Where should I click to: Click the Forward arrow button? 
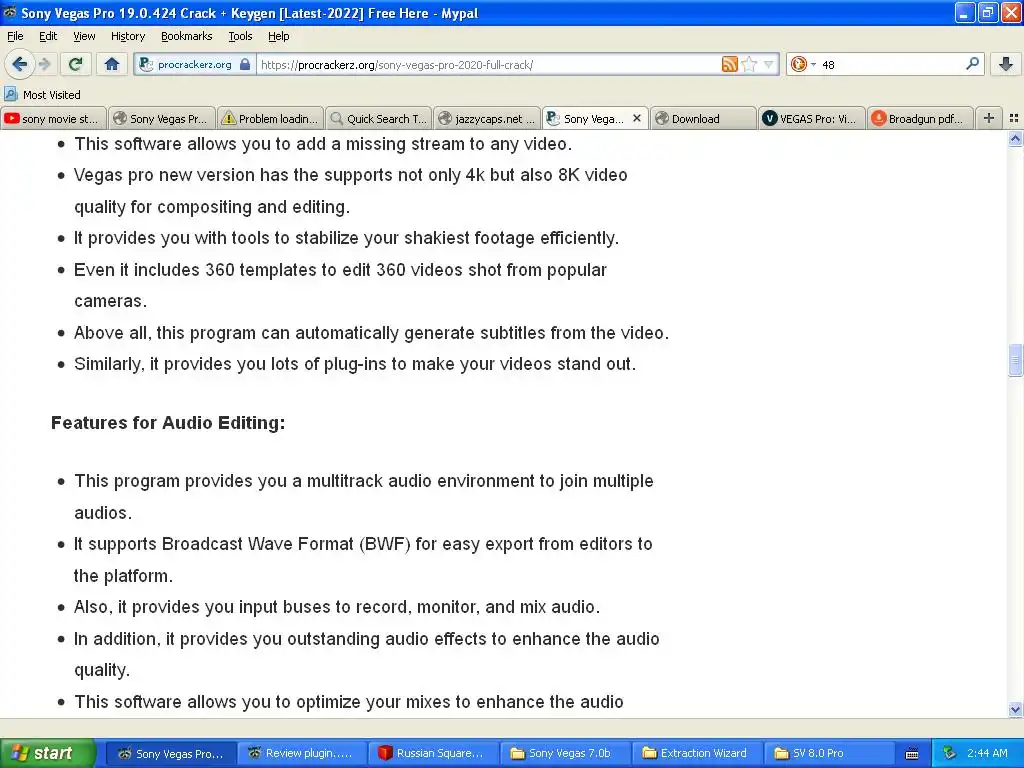point(44,64)
